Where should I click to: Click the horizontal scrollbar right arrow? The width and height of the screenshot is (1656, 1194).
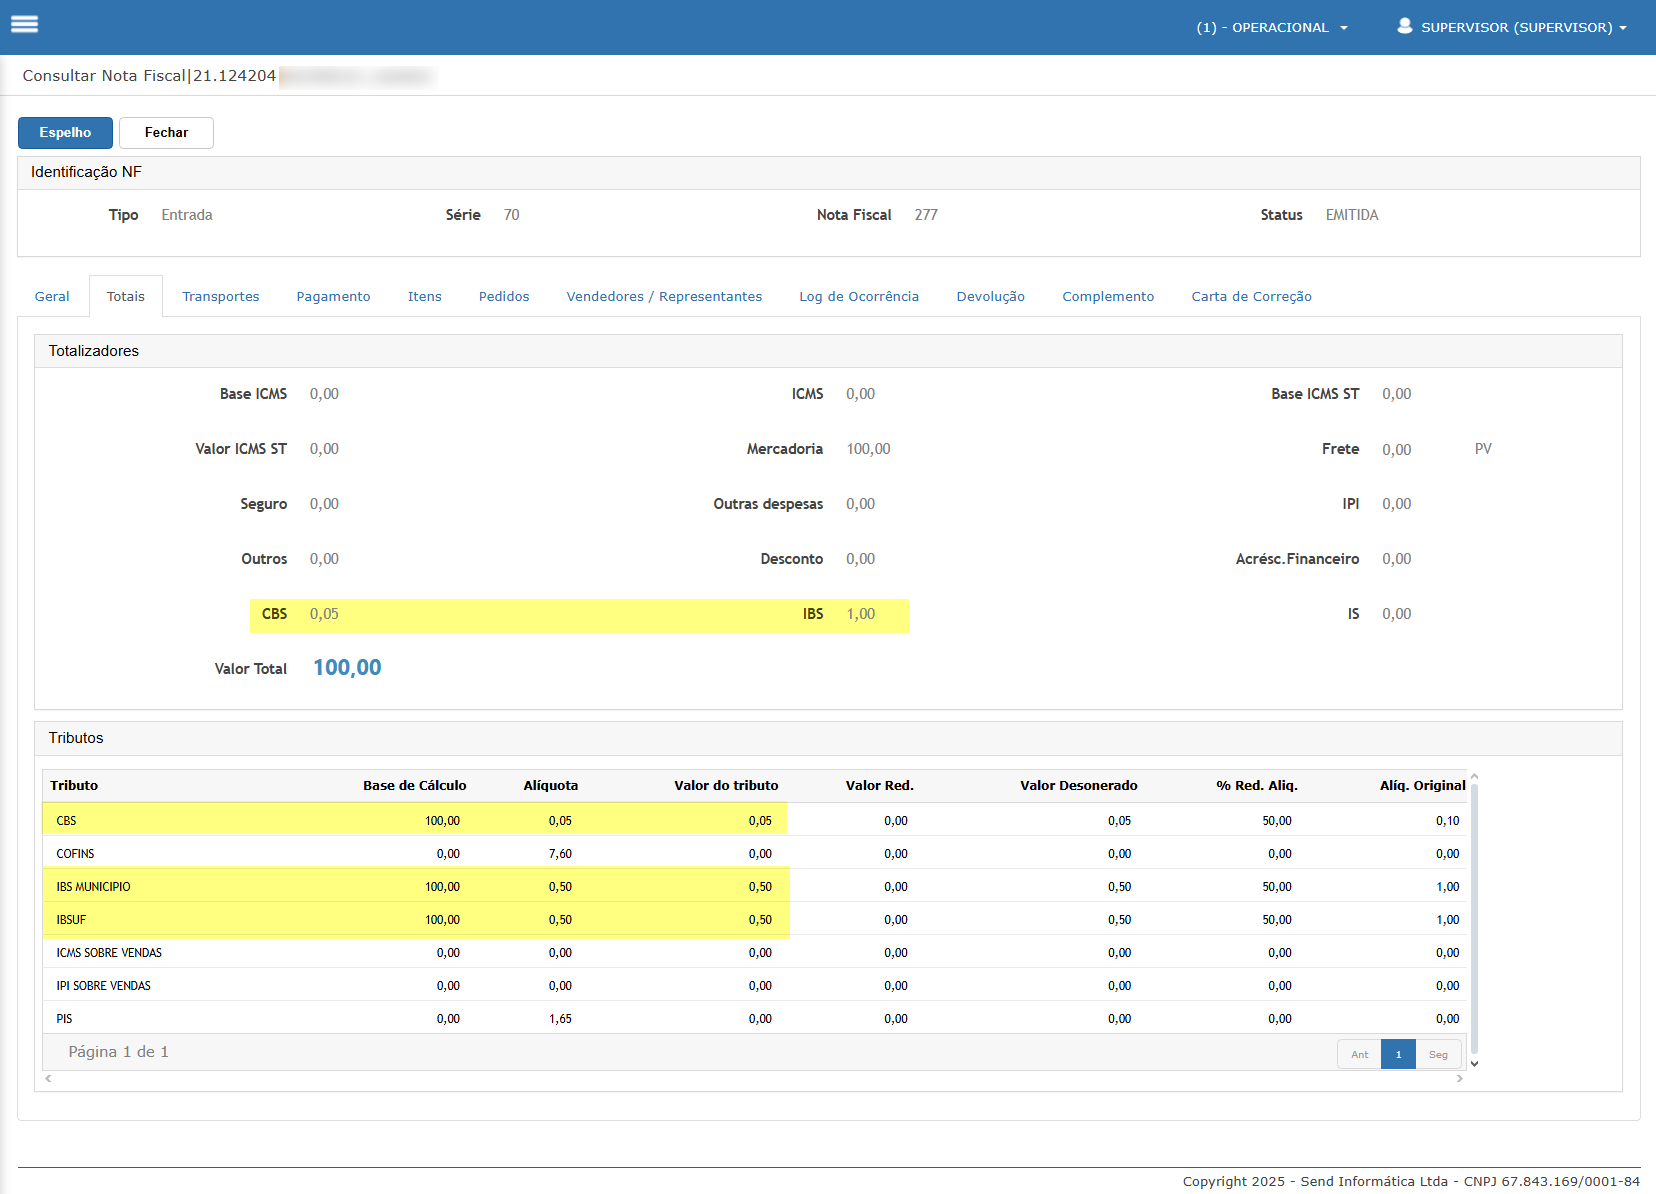click(x=1460, y=1078)
